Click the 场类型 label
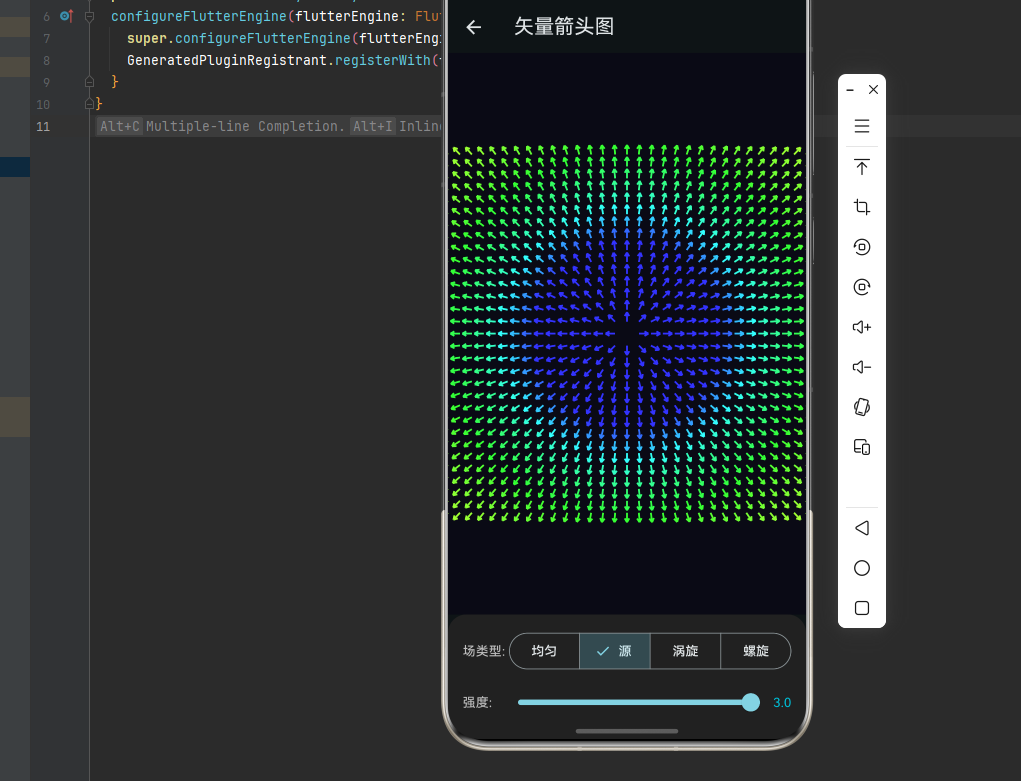Viewport: 1021px width, 781px height. point(484,651)
